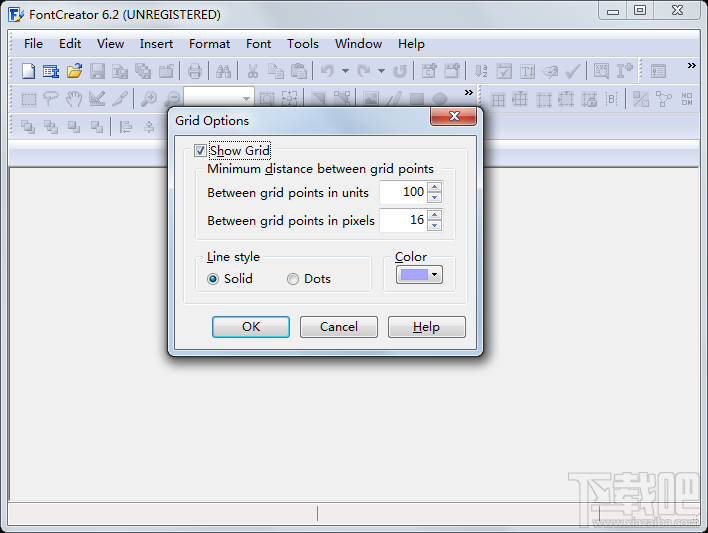Click the Save floppy disk icon
708x533 pixels.
[97, 71]
